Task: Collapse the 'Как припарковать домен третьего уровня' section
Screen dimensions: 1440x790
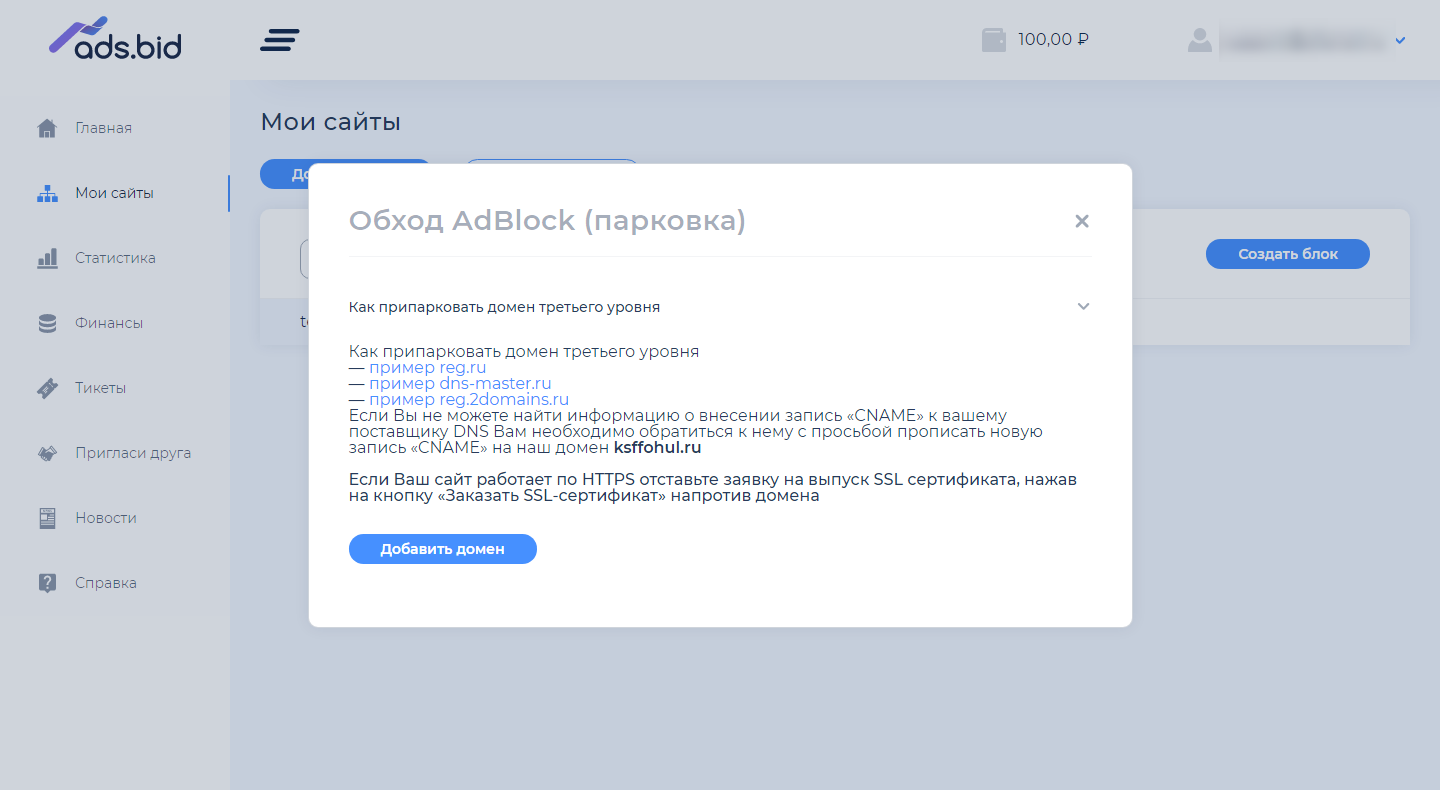Action: 1082,307
